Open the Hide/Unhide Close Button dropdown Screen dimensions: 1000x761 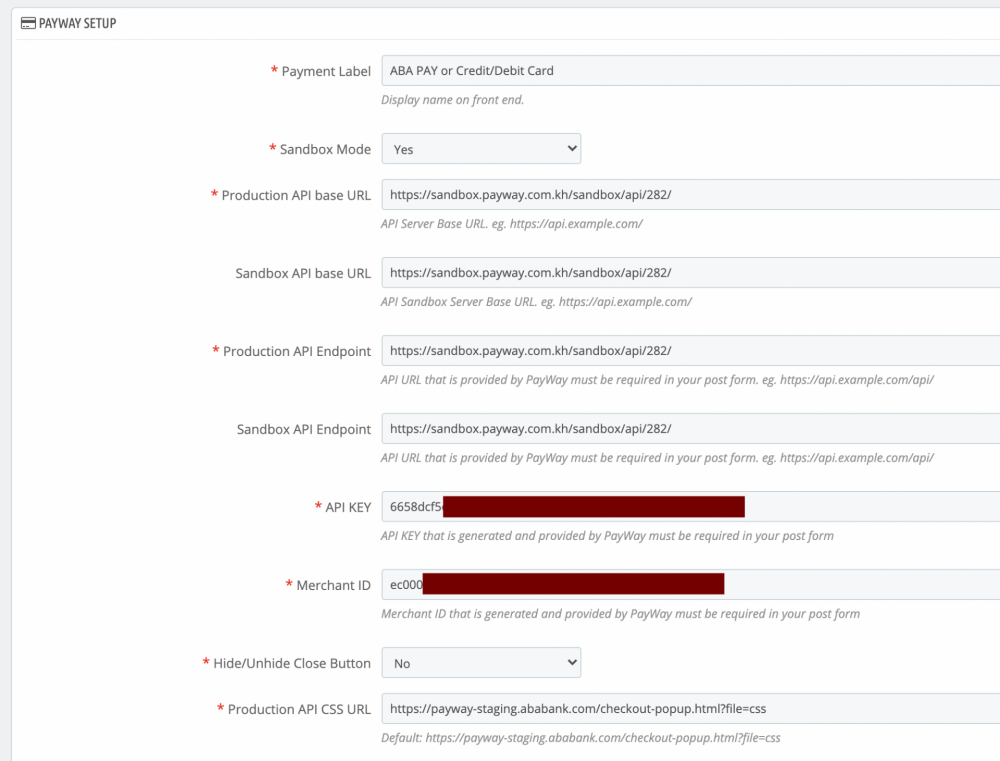coord(481,662)
